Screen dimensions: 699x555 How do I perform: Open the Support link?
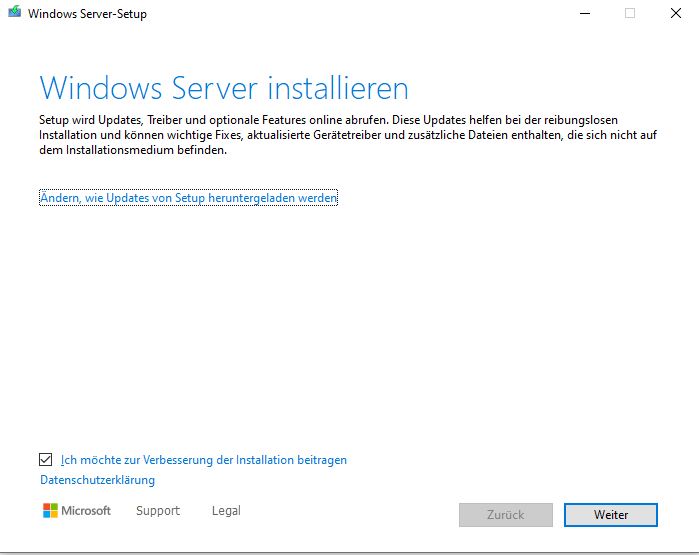(x=158, y=511)
